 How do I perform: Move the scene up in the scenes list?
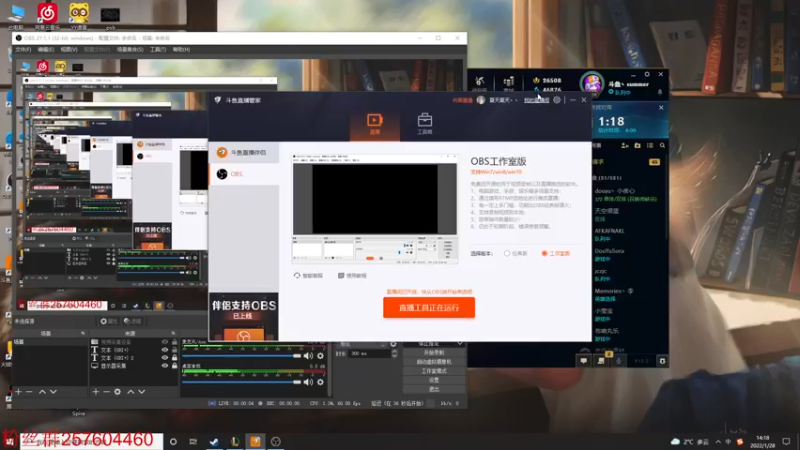pos(42,392)
